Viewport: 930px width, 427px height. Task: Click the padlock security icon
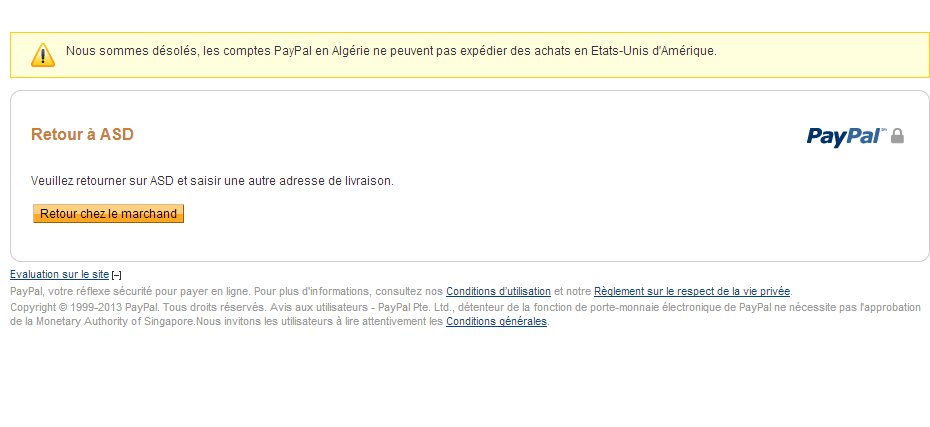pos(897,136)
